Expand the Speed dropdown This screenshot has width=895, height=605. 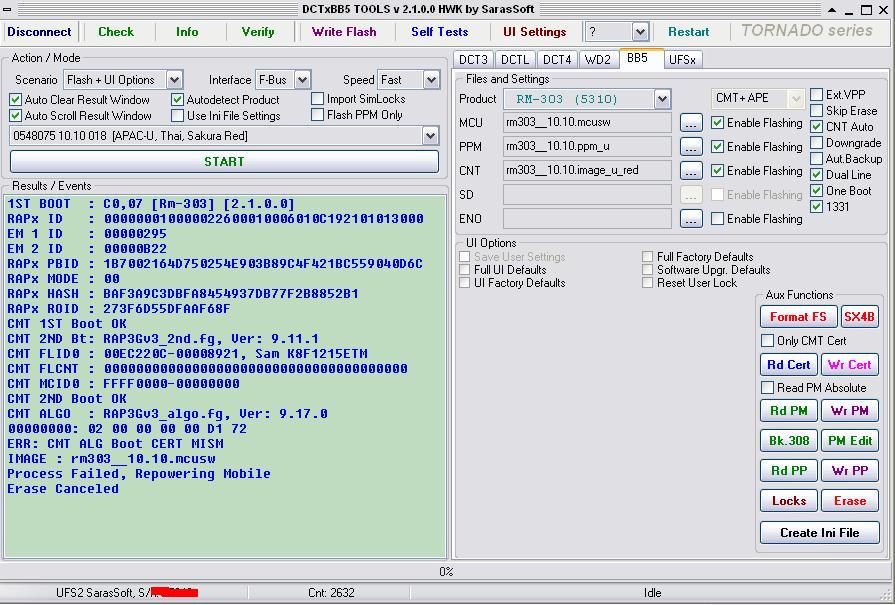[x=432, y=80]
